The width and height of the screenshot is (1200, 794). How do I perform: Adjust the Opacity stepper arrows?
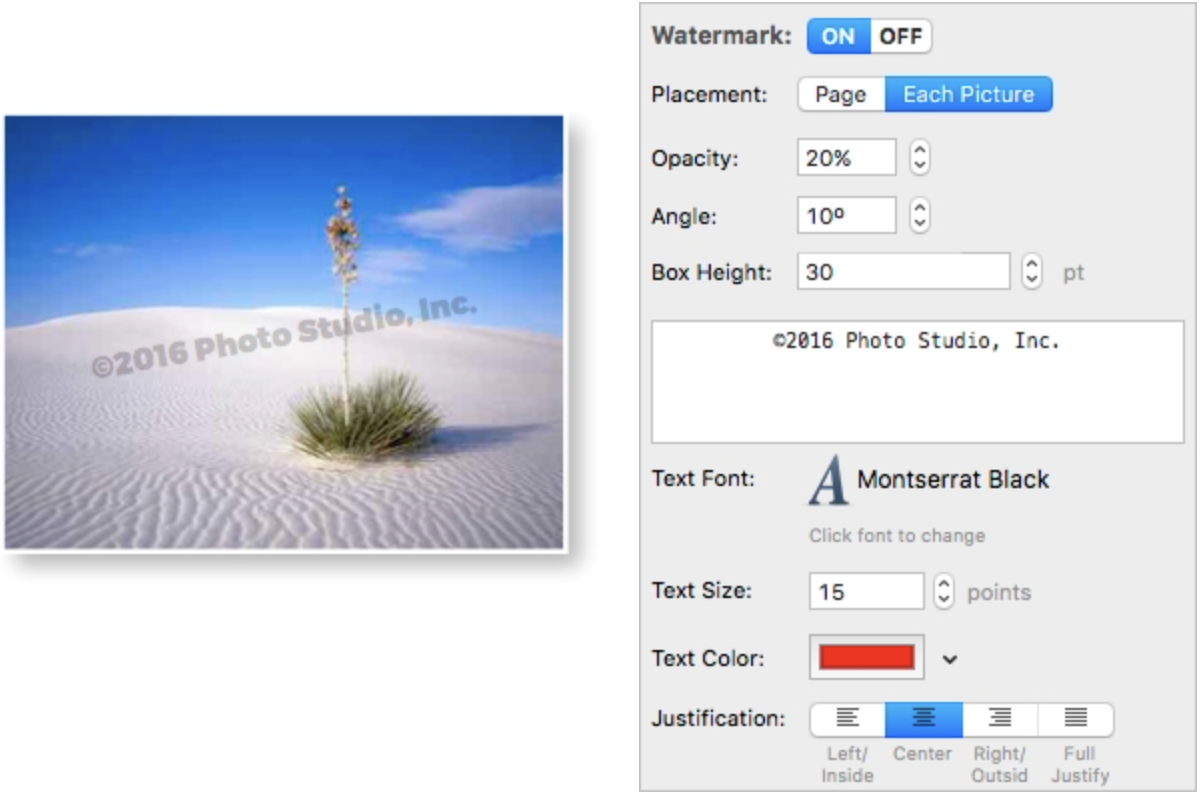pos(920,158)
